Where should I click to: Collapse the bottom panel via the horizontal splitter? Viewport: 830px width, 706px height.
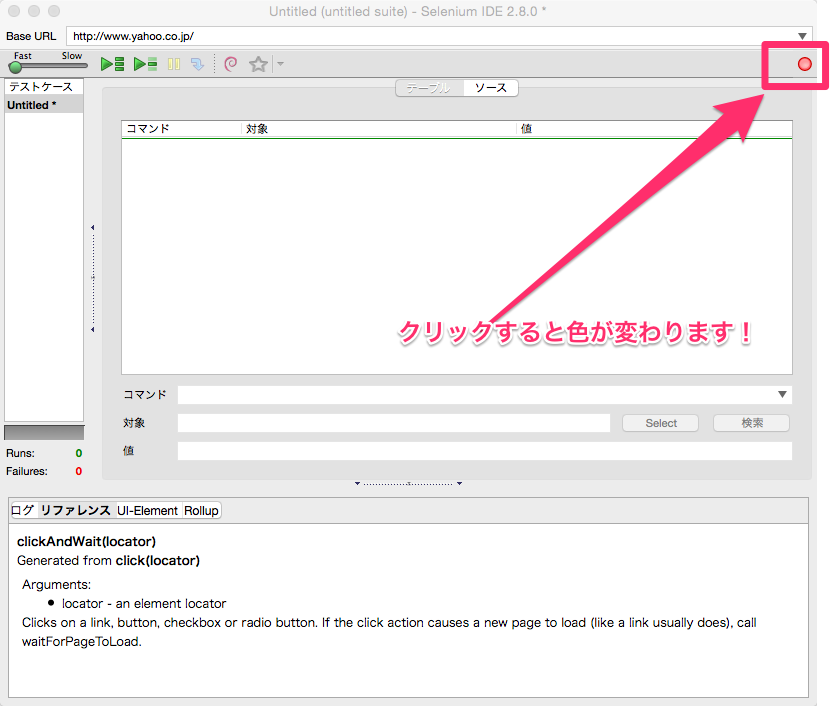click(x=408, y=483)
